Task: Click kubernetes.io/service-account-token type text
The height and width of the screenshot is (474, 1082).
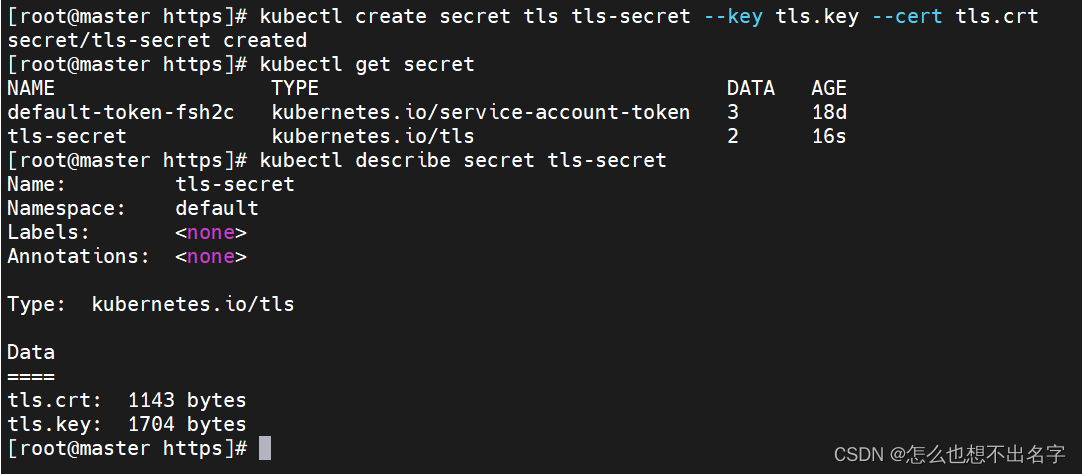Action: tap(480, 112)
